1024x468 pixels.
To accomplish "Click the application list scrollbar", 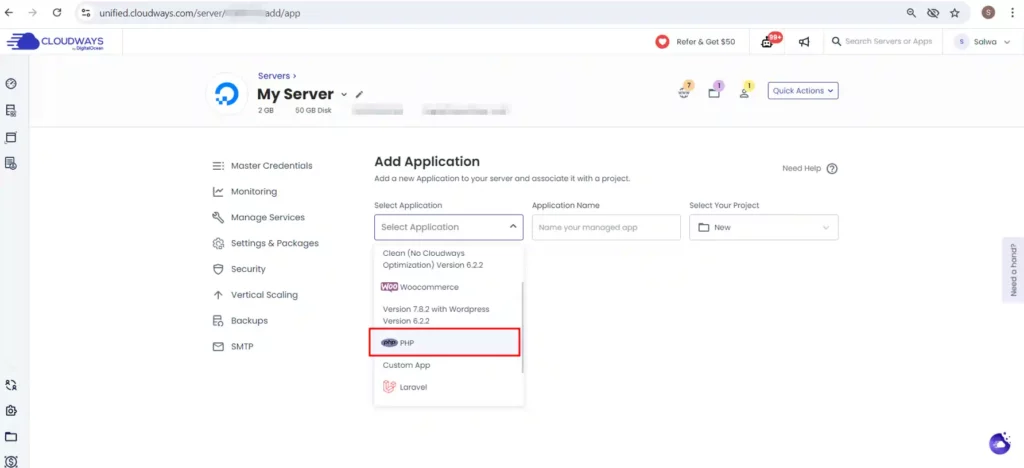I will (x=522, y=327).
